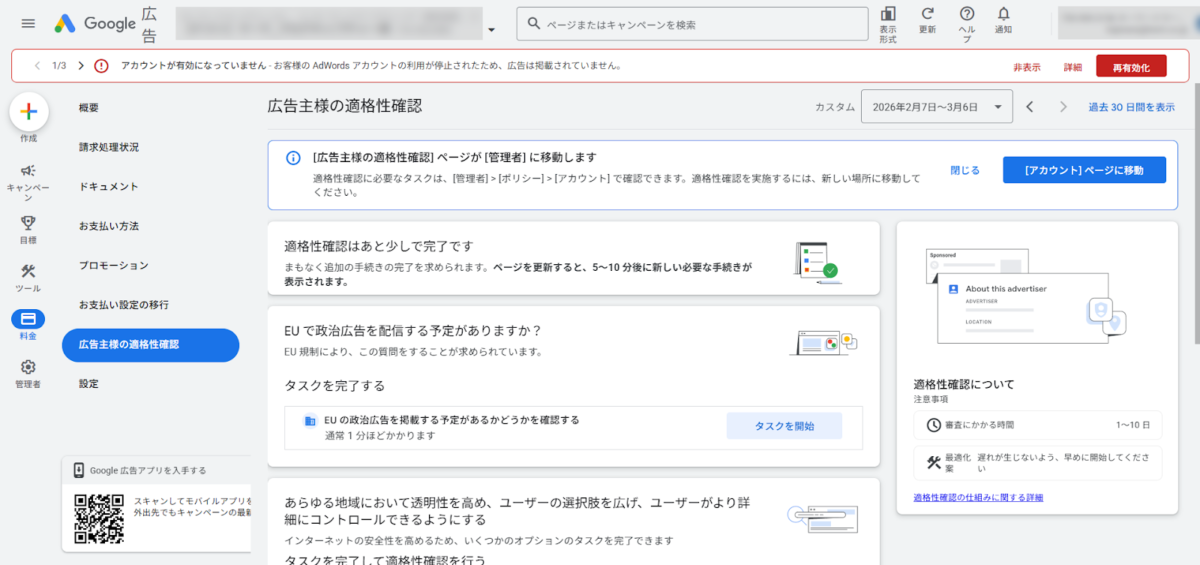Click the 作成 plus button
This screenshot has width=1200, height=565.
(x=29, y=113)
